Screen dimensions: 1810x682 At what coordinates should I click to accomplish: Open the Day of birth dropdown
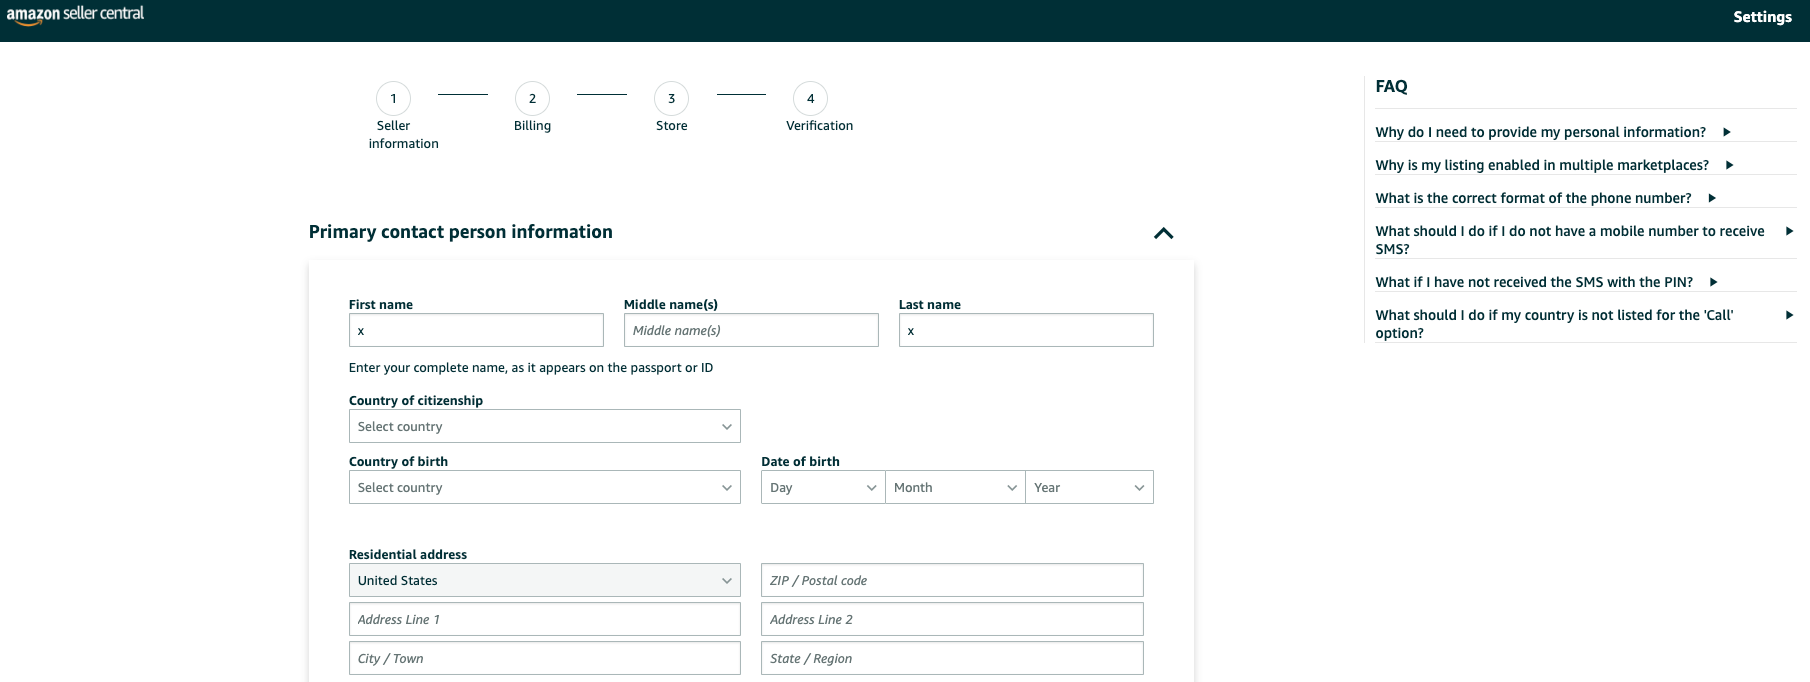pyautogui.click(x=822, y=487)
